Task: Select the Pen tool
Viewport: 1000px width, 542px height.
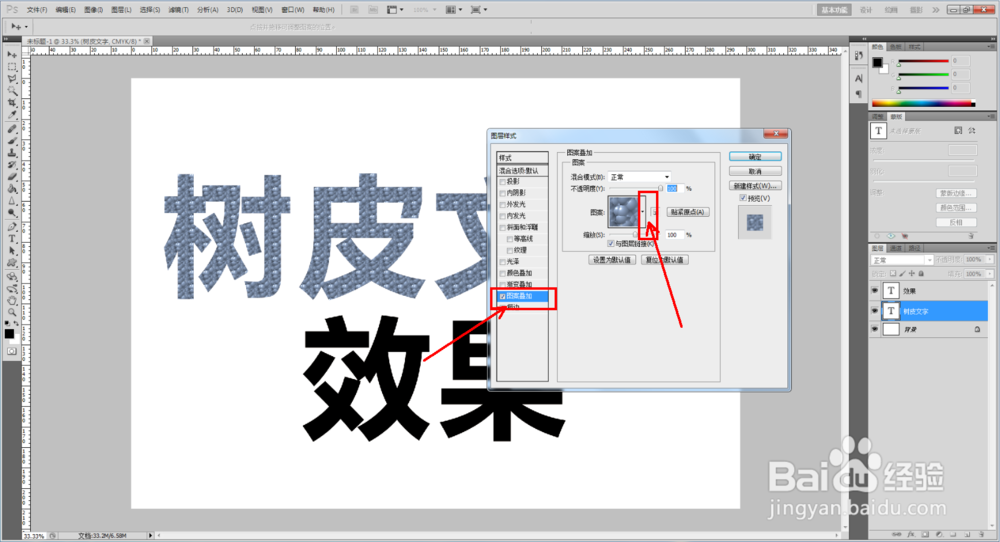Action: [12, 227]
